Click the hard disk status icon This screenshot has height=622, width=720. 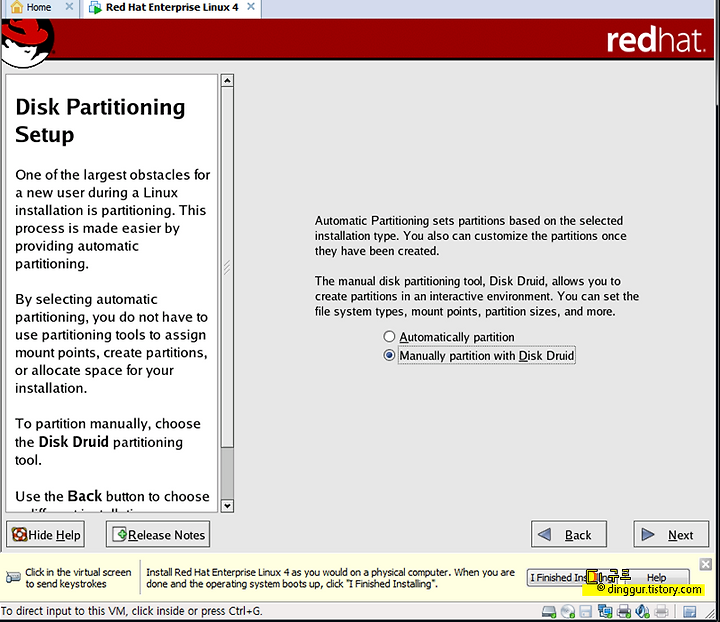(549, 612)
